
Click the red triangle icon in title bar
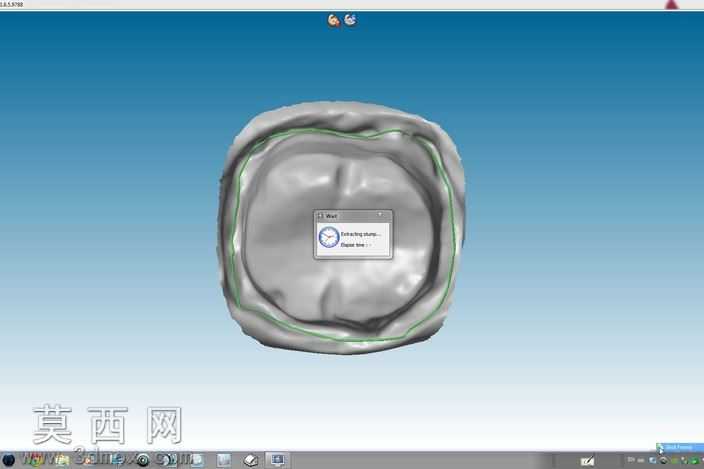pos(671,4)
